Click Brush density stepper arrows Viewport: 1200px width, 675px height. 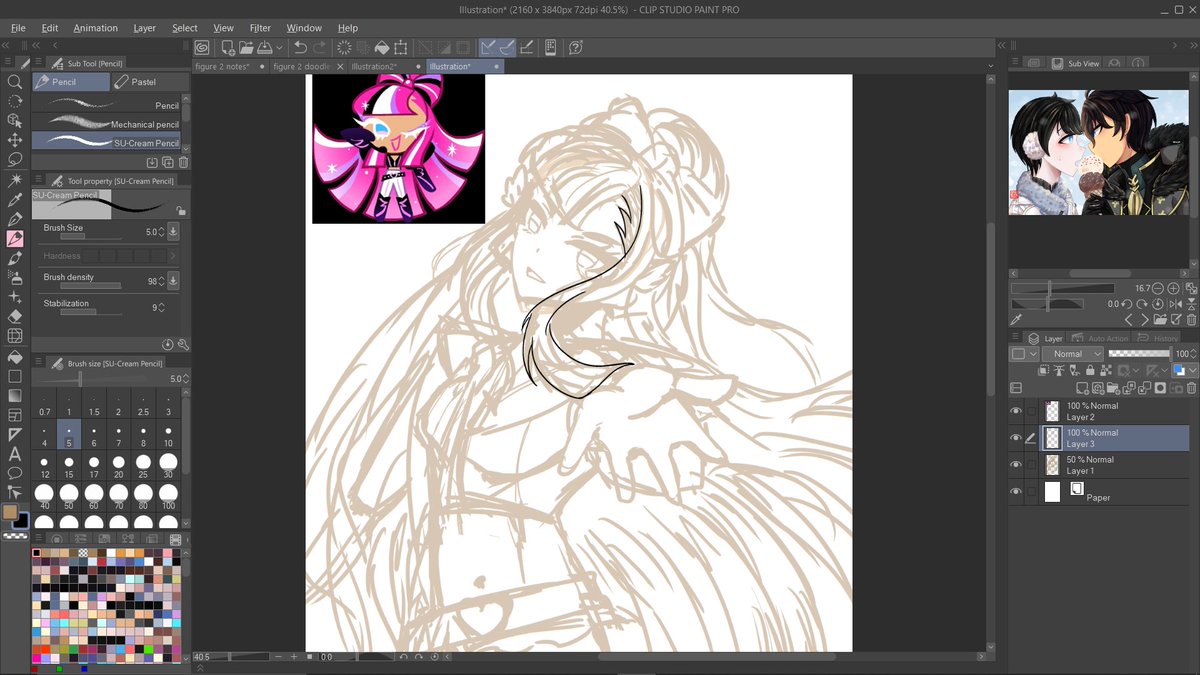click(x=162, y=281)
